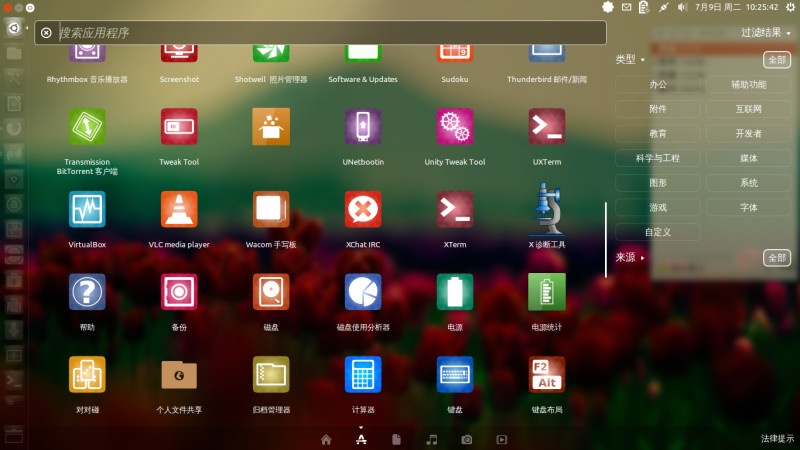Launch VLC media player
The height and width of the screenshot is (450, 800).
179,209
